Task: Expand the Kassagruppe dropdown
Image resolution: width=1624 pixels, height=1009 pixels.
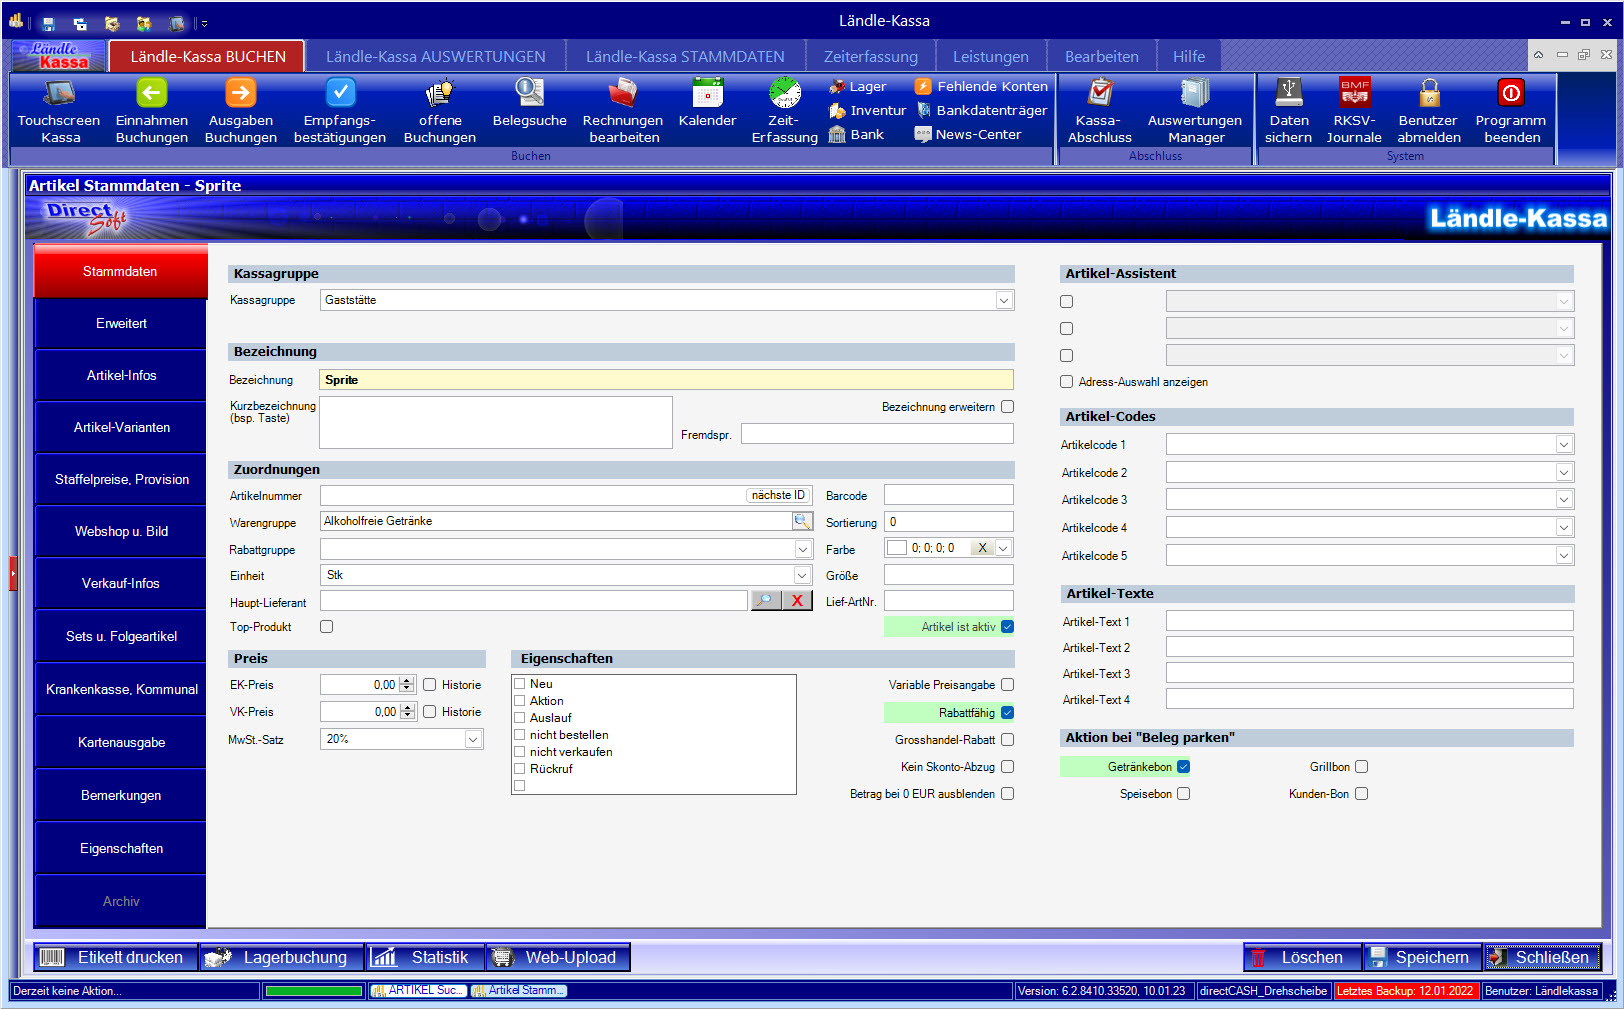Action: [1004, 300]
